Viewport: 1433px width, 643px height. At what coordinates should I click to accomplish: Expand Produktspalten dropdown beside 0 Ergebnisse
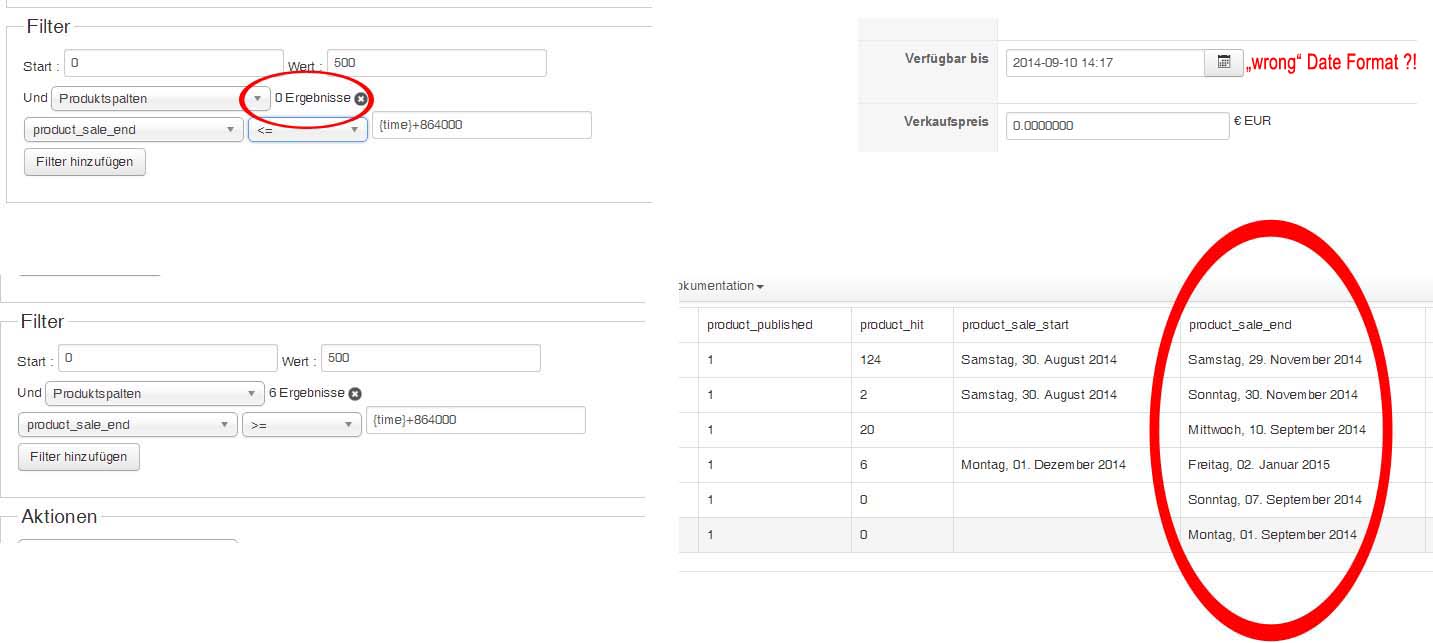[x=160, y=99]
